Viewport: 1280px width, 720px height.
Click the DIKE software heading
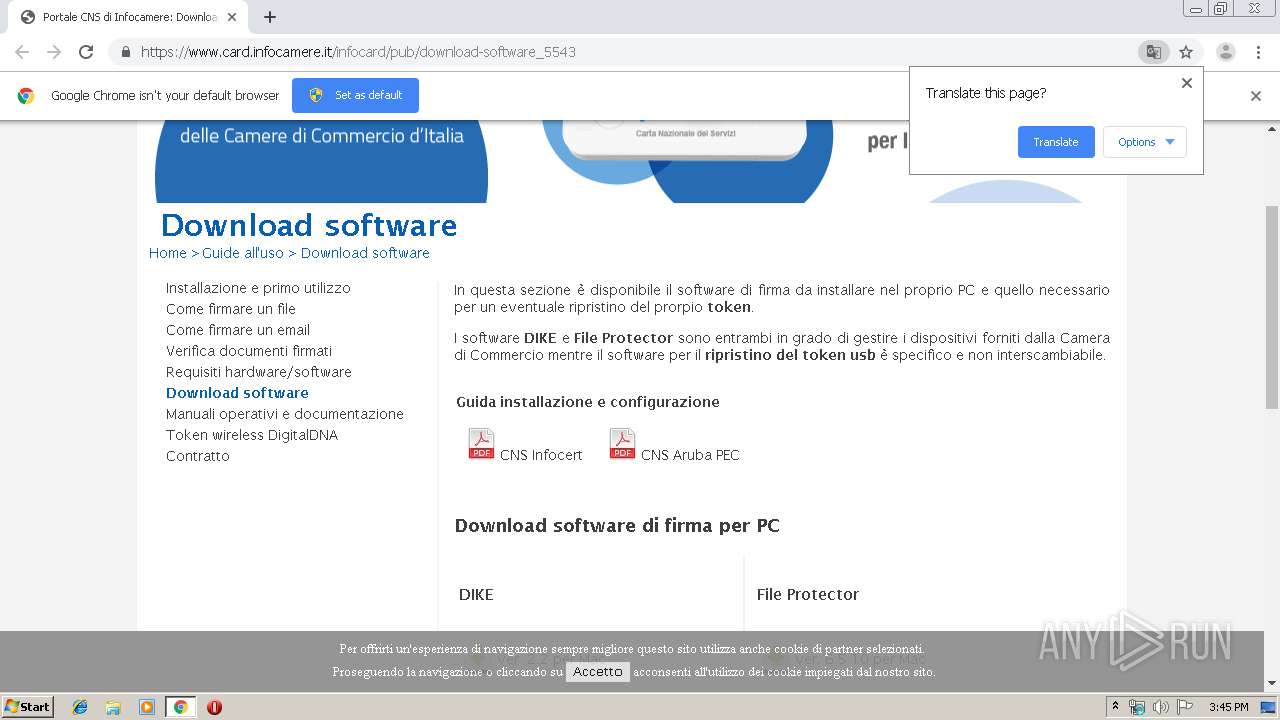[476, 594]
